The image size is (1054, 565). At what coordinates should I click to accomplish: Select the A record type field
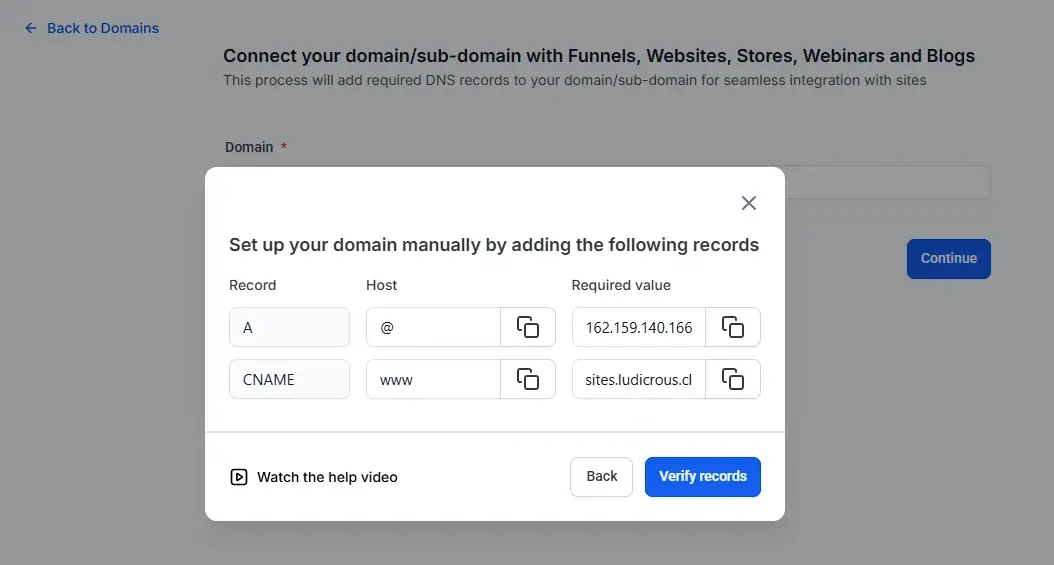tap(289, 327)
